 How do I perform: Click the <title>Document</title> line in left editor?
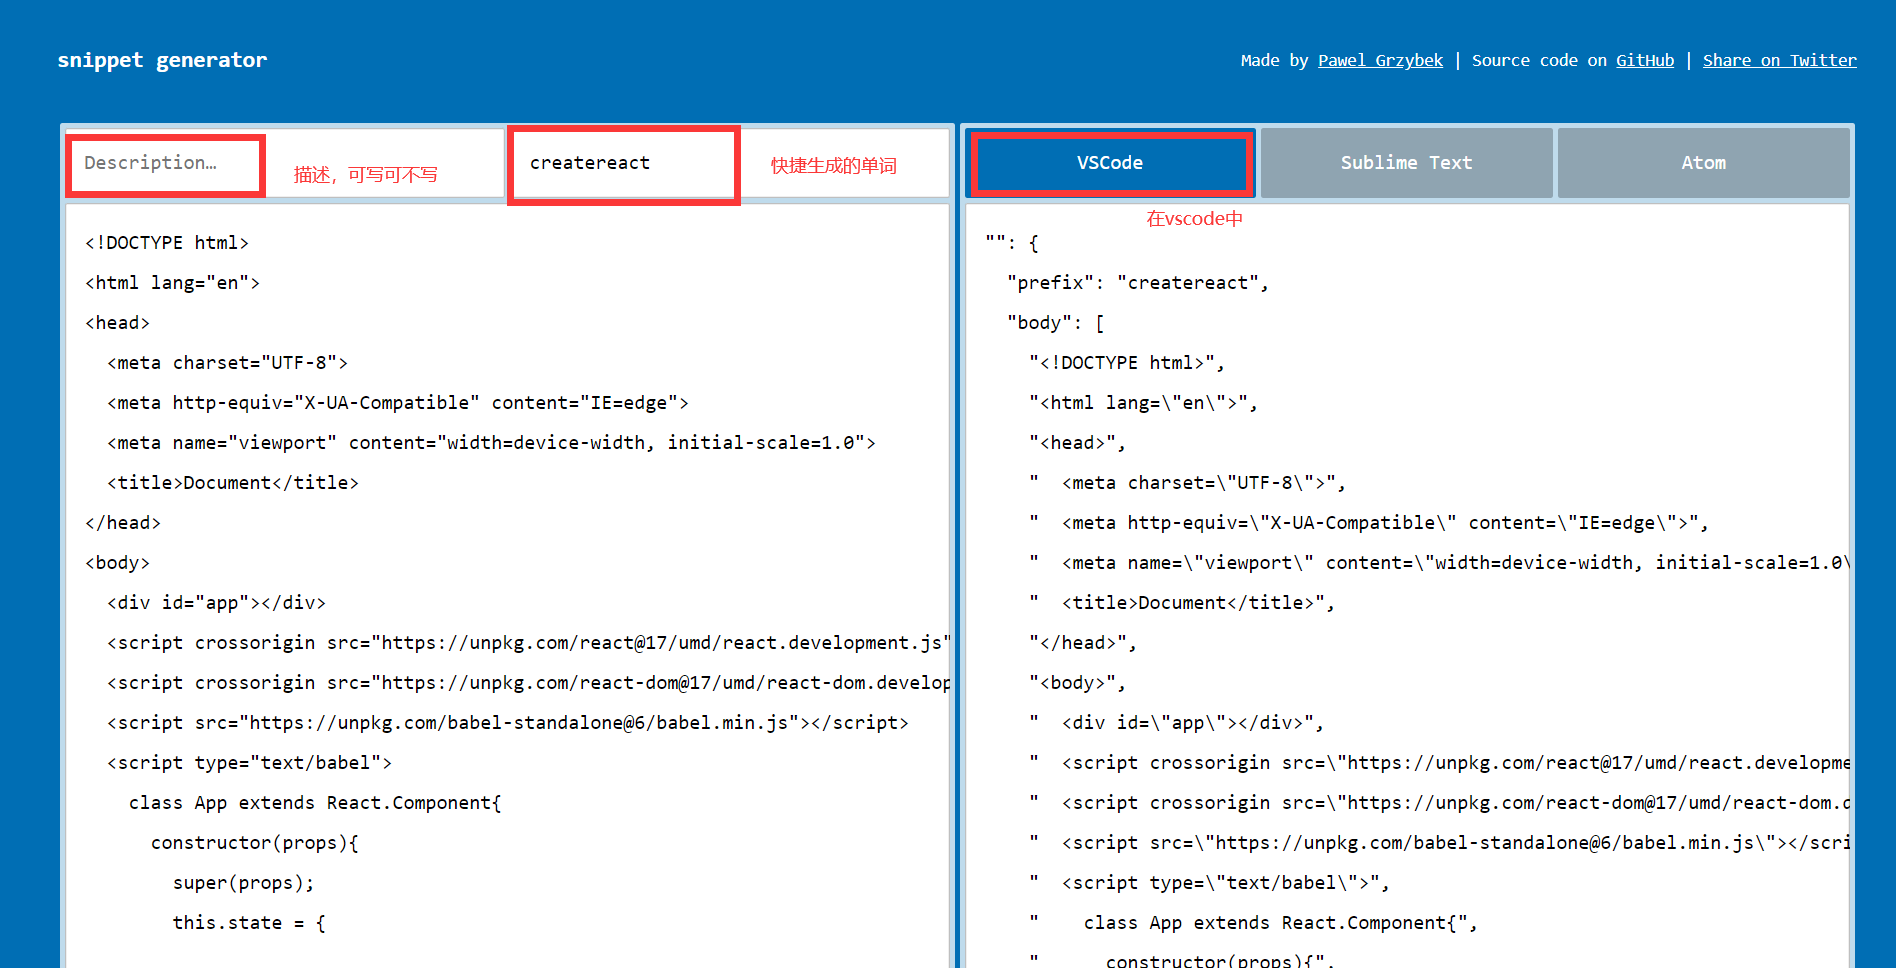point(233,483)
